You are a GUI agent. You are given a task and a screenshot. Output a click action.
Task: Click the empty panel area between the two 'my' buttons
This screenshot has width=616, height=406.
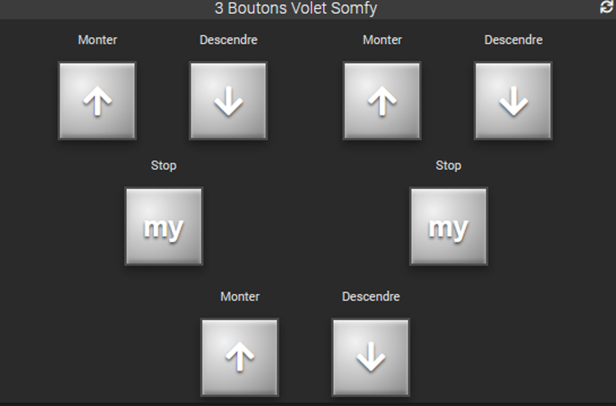[305, 227]
